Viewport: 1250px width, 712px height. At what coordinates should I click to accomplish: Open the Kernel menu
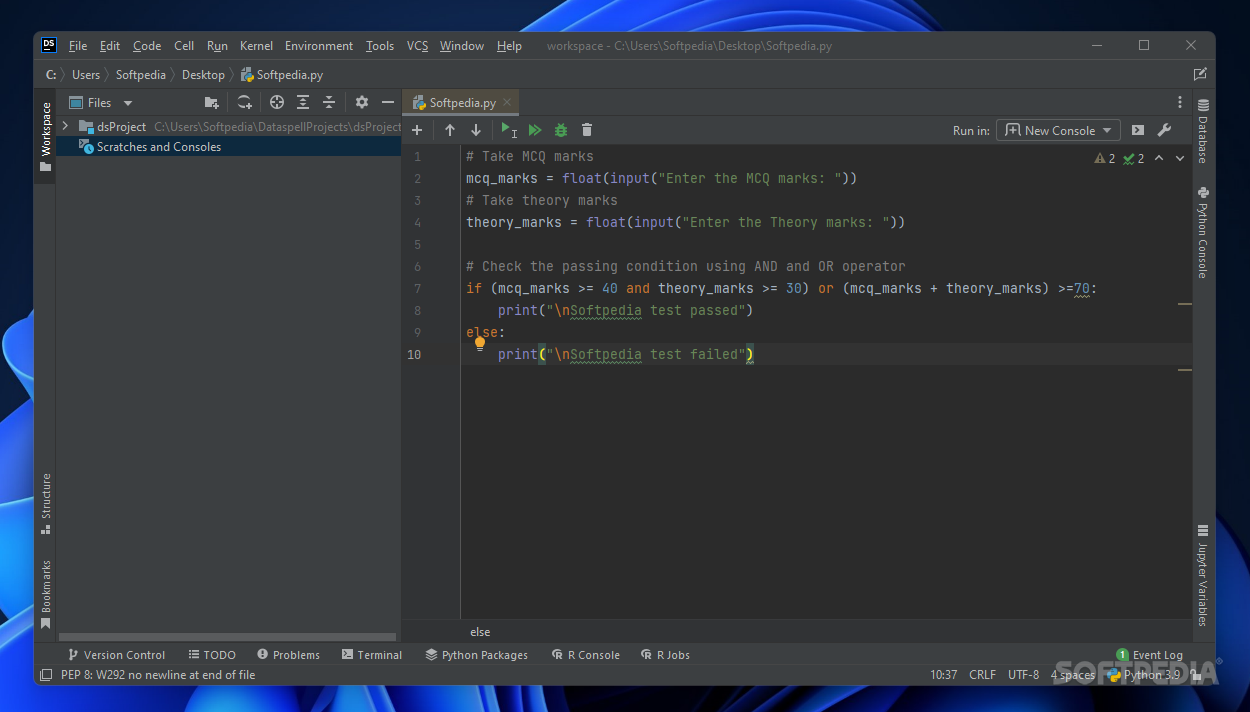point(256,46)
